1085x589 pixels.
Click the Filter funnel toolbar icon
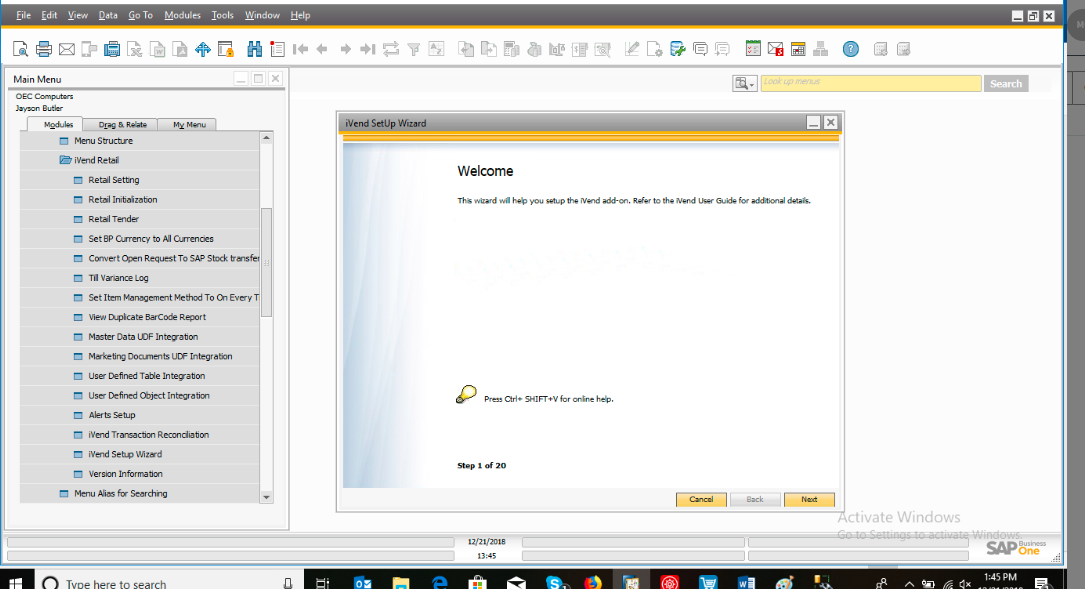tap(414, 49)
